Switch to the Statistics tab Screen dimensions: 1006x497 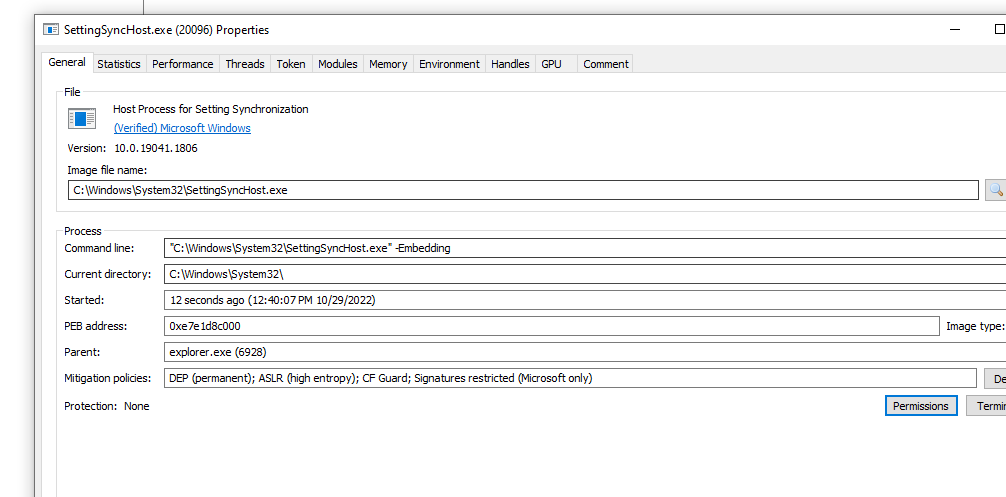click(119, 64)
